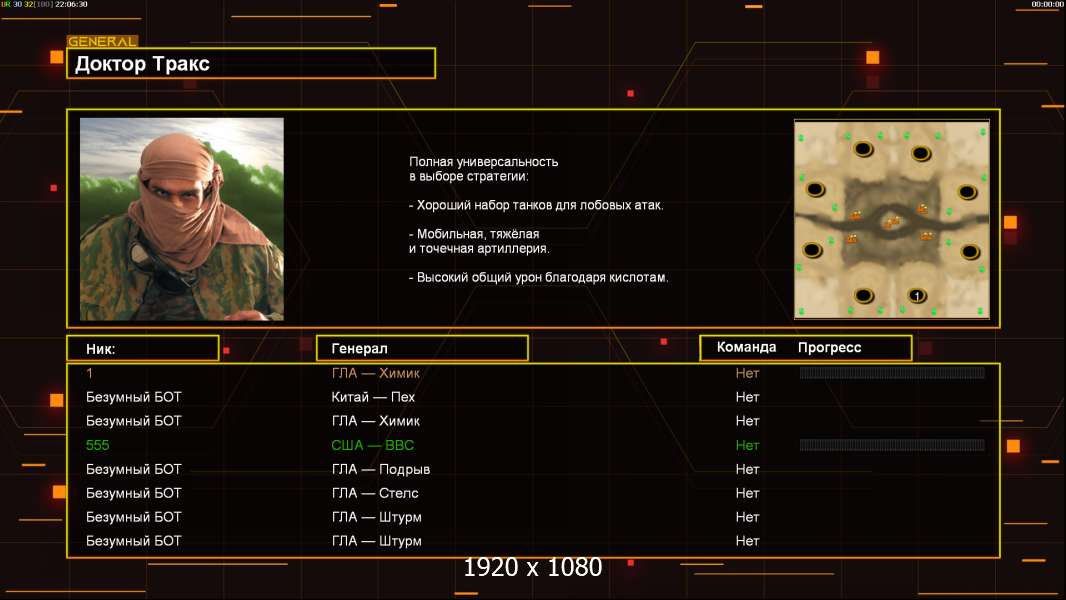1066x600 pixels.
Task: Click the Доктор Тракс portrait image
Action: 182,219
